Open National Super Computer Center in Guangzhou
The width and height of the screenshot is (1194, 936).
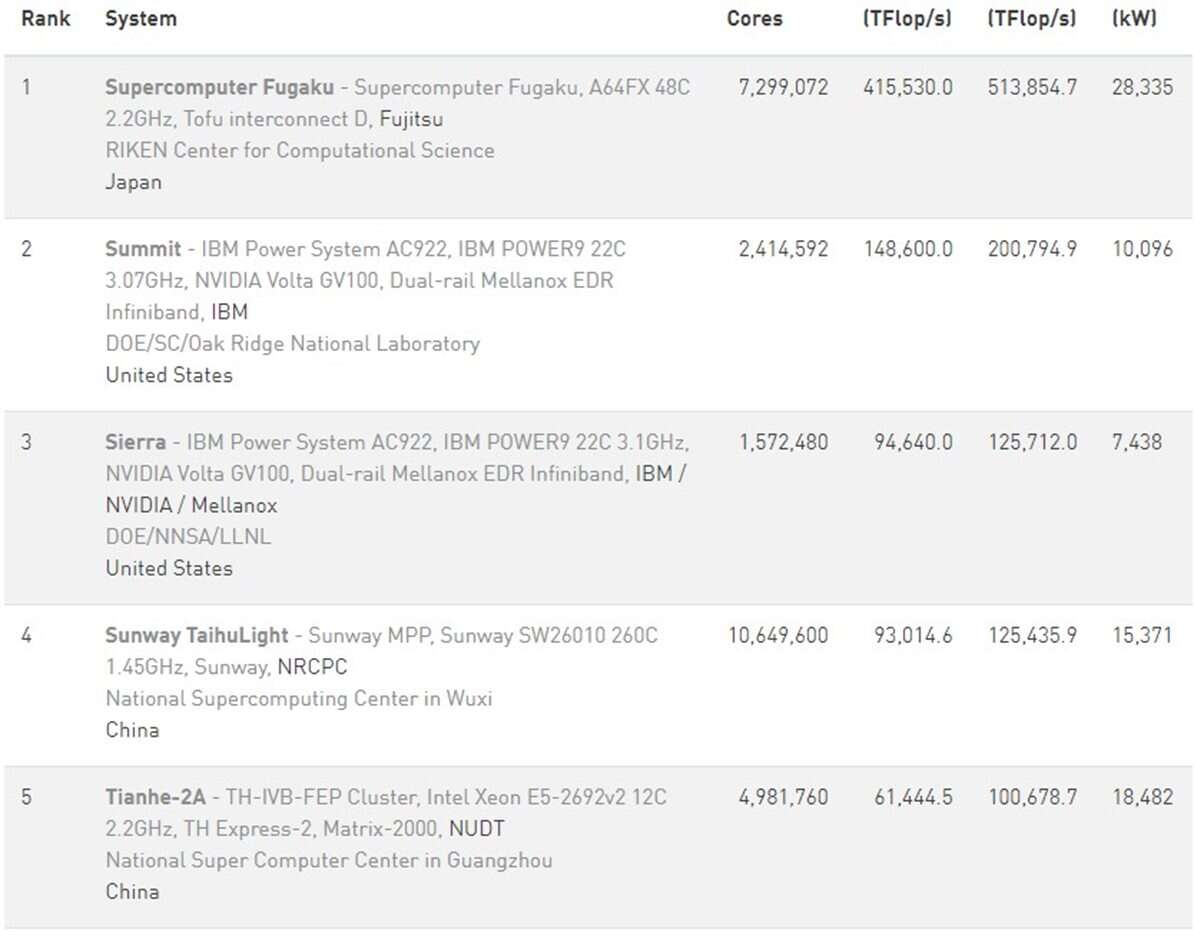click(x=328, y=860)
